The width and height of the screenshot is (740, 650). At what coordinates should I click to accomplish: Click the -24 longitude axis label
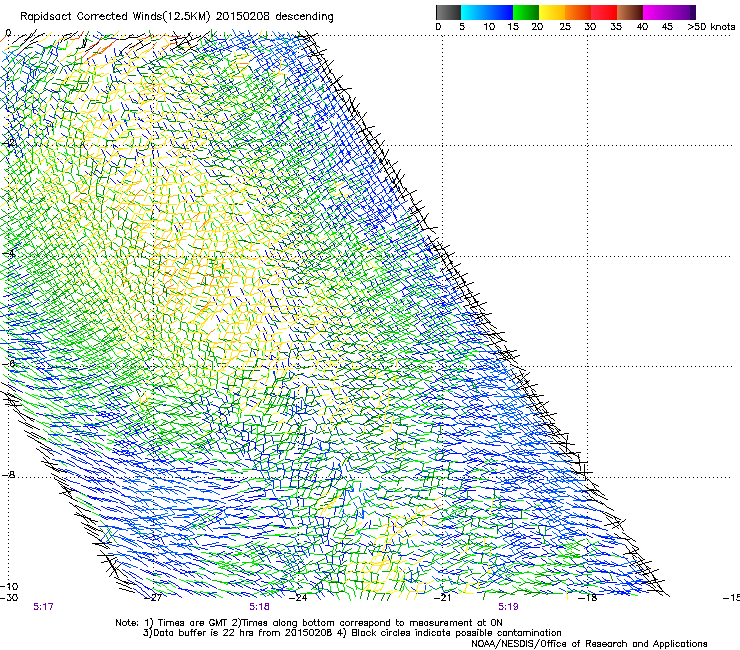[x=298, y=598]
